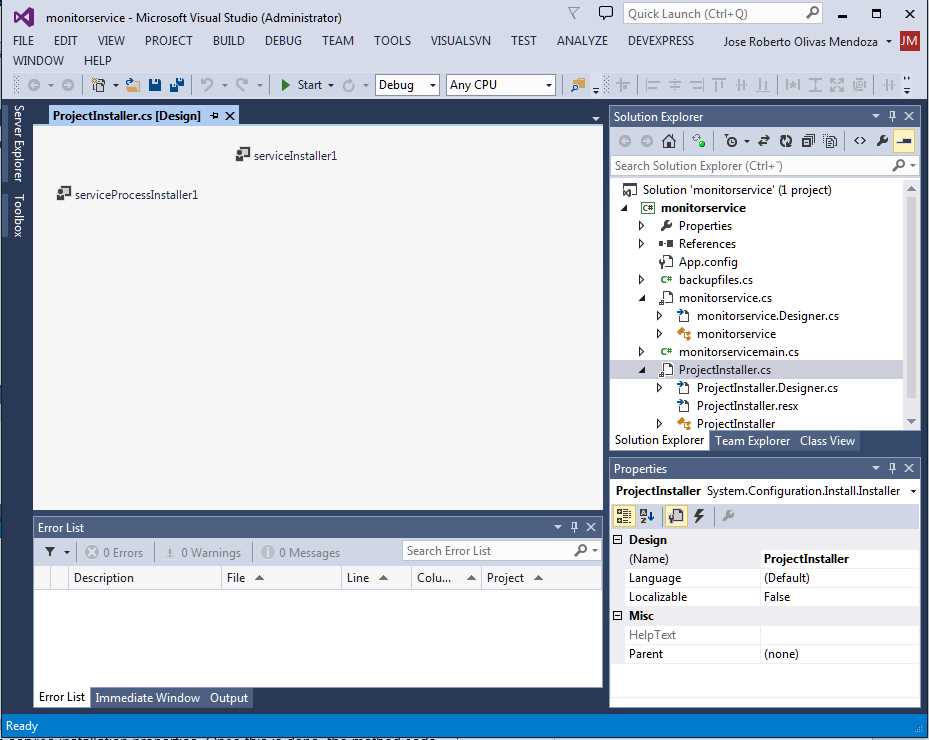Screen dimensions: 929x740
Task: Expand the Properties node in Solution Explorer
Action: point(641,226)
